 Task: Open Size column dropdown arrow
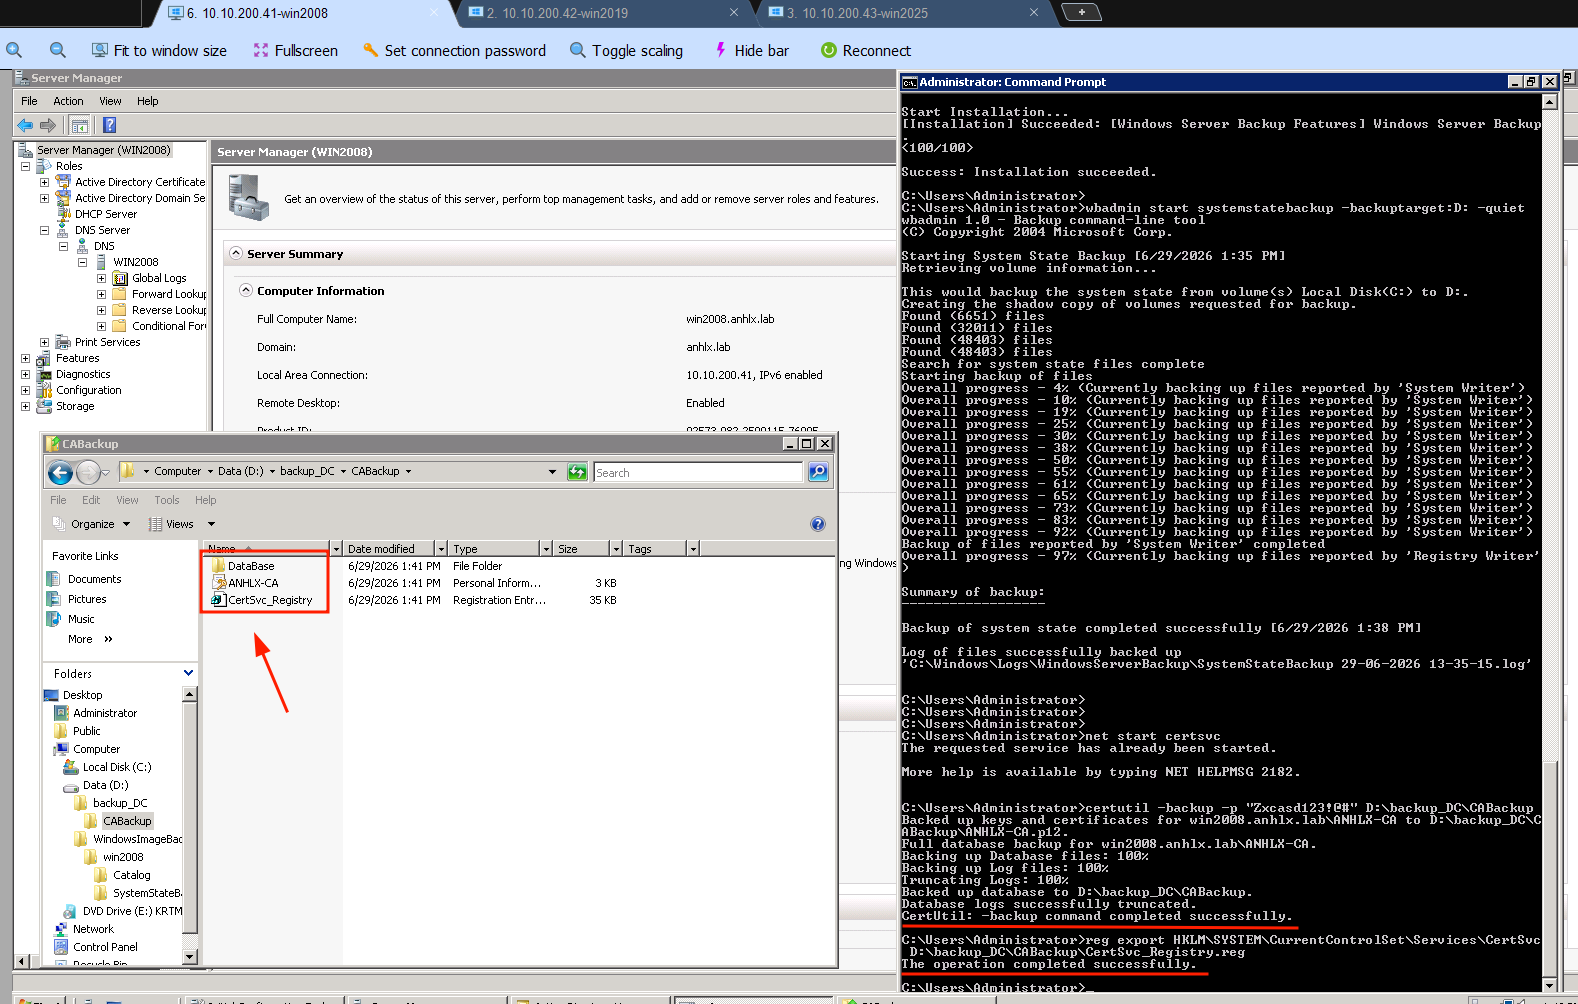(x=615, y=549)
